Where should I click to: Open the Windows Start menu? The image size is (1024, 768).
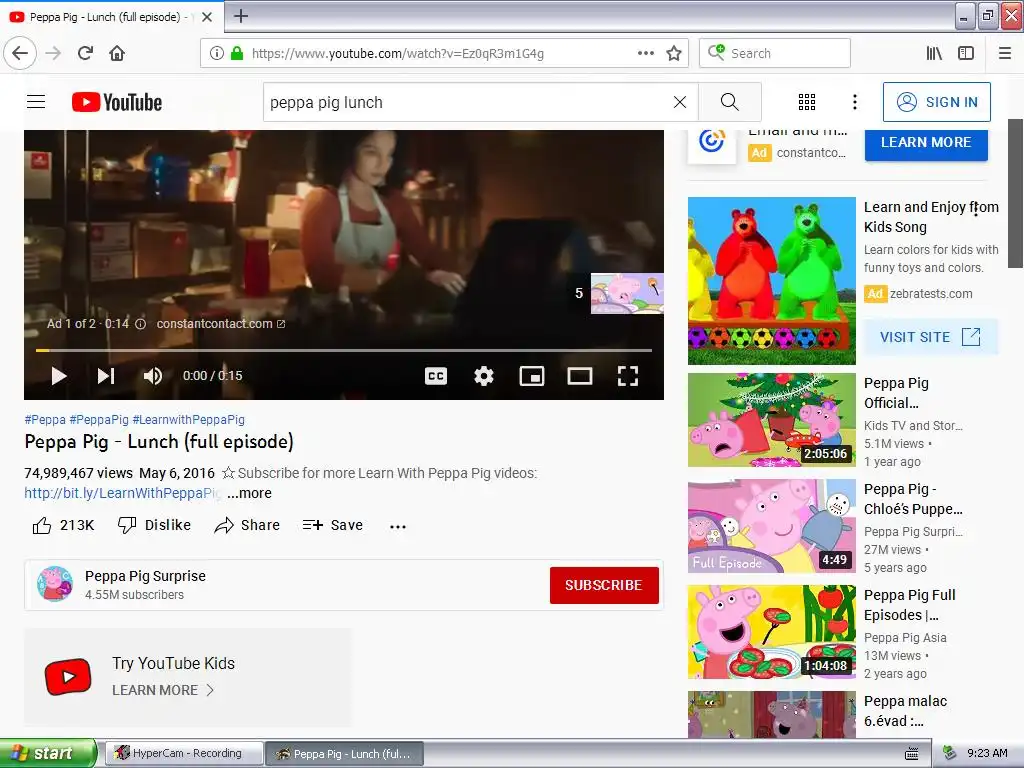[x=48, y=754]
